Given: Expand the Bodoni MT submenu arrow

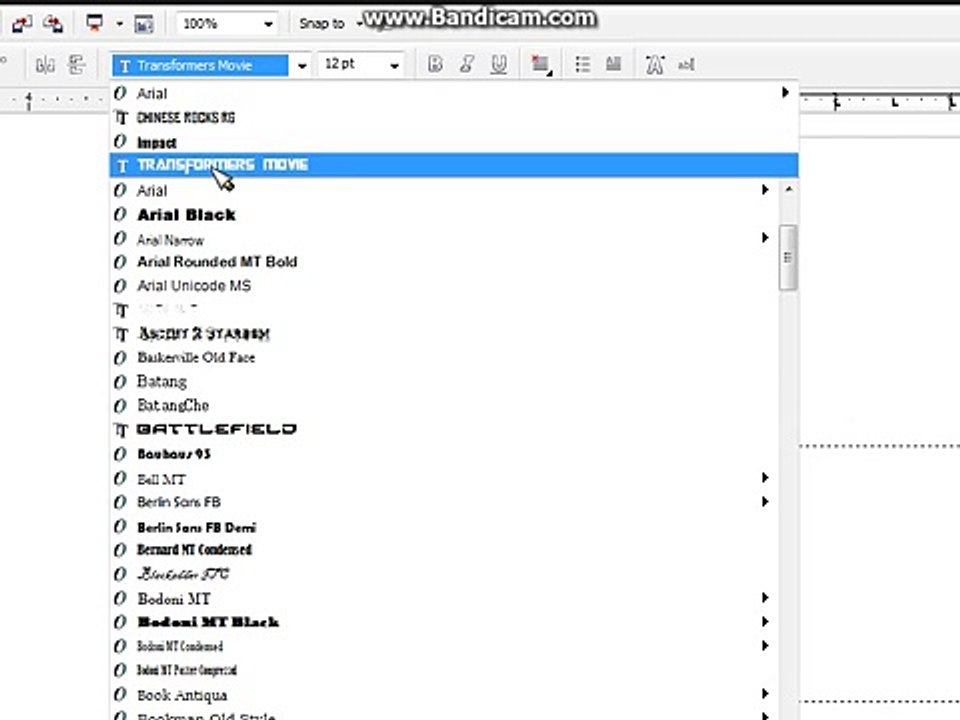Looking at the screenshot, I should click(x=765, y=597).
